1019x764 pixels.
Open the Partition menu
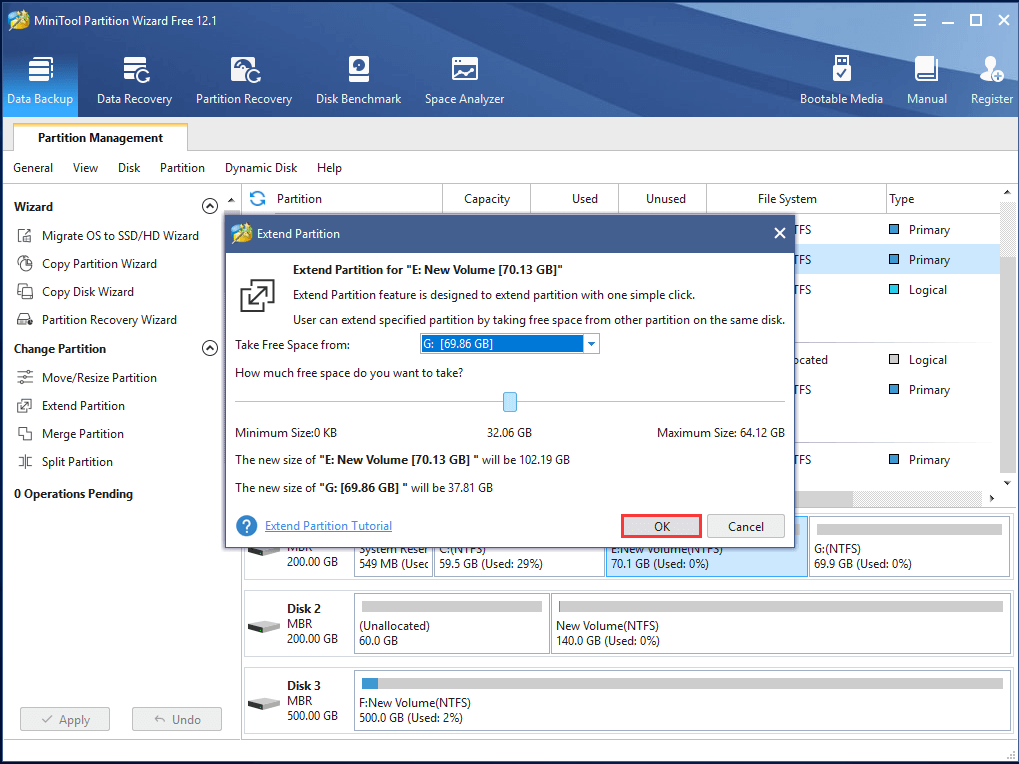[x=182, y=168]
